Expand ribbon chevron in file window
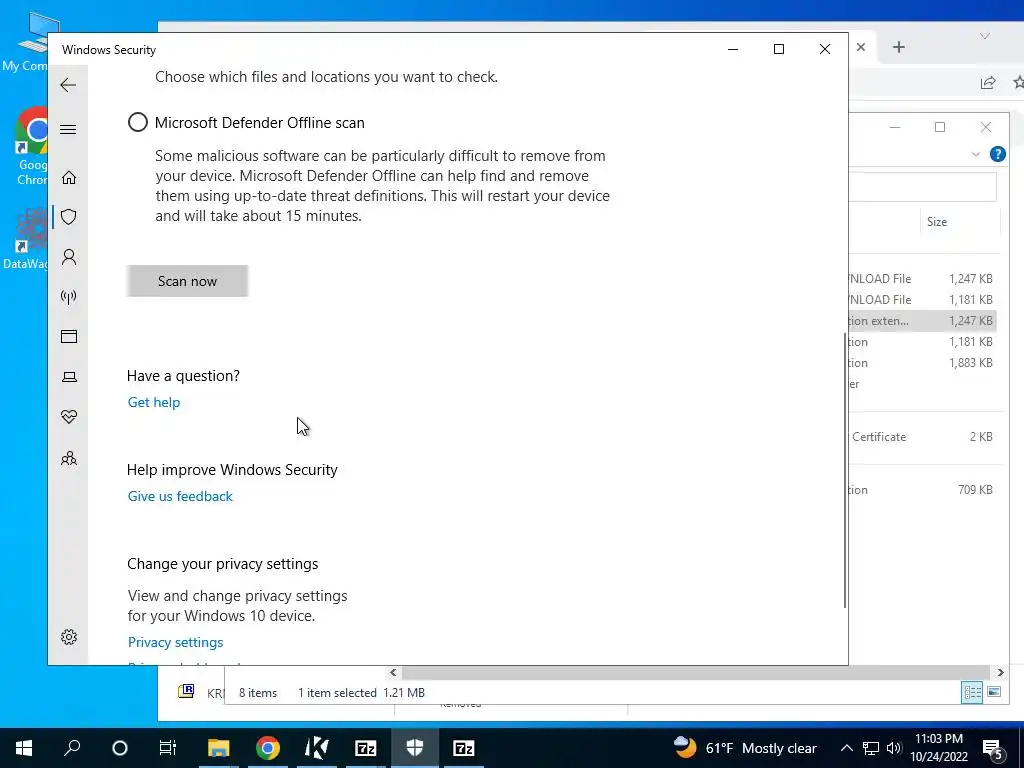This screenshot has height=768, width=1024. click(x=976, y=155)
